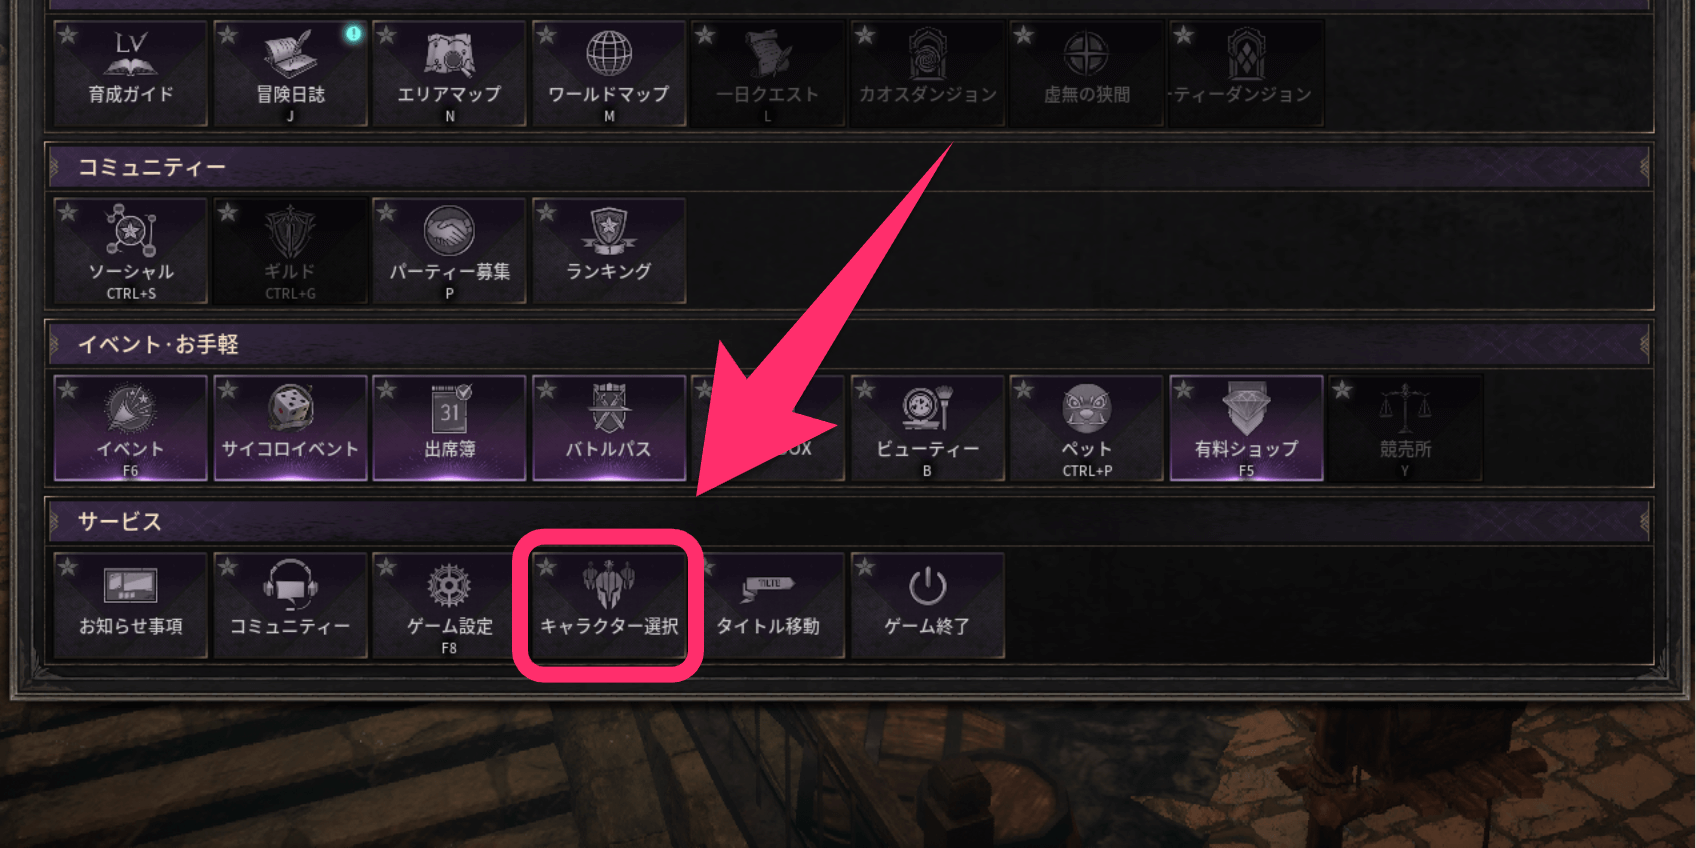
Task: Open the ワールドマップ globe tile
Action: tap(609, 73)
